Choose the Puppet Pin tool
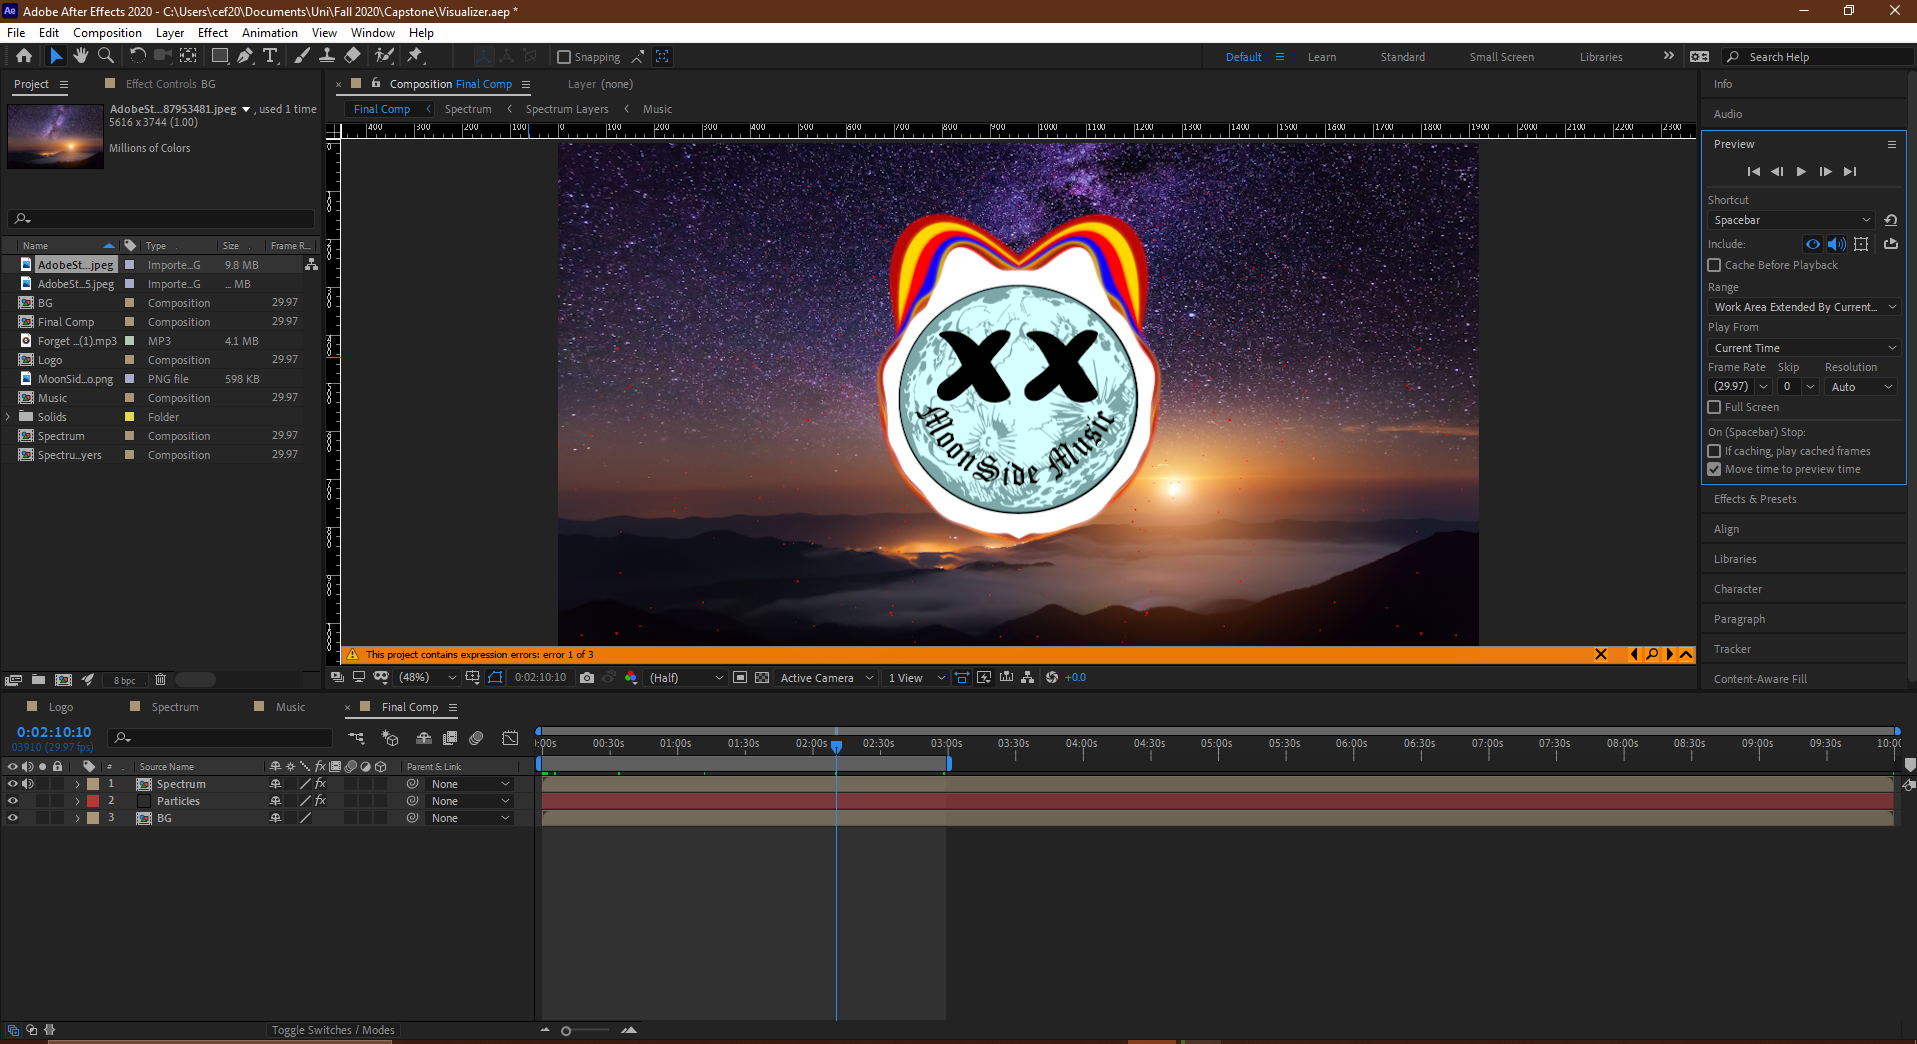 pyautogui.click(x=415, y=56)
